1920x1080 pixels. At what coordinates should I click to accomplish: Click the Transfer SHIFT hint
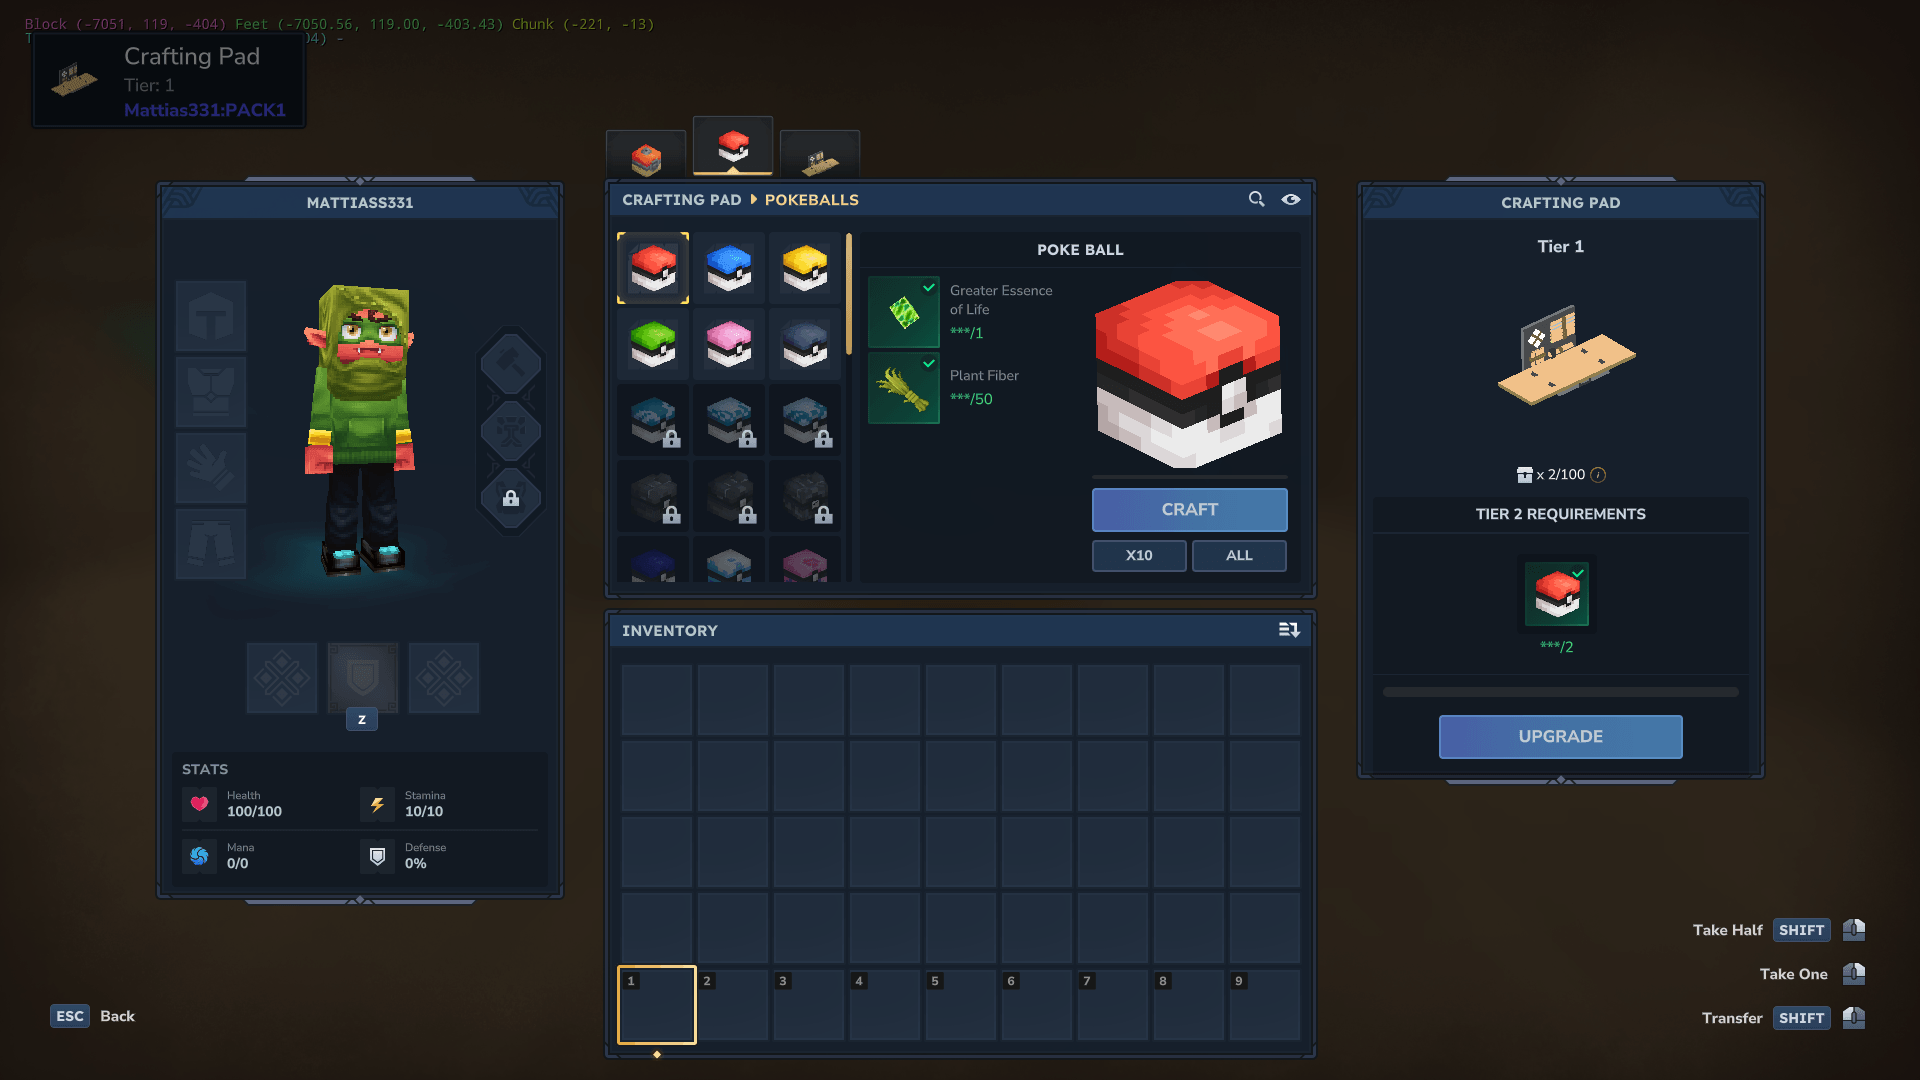pos(1784,1018)
